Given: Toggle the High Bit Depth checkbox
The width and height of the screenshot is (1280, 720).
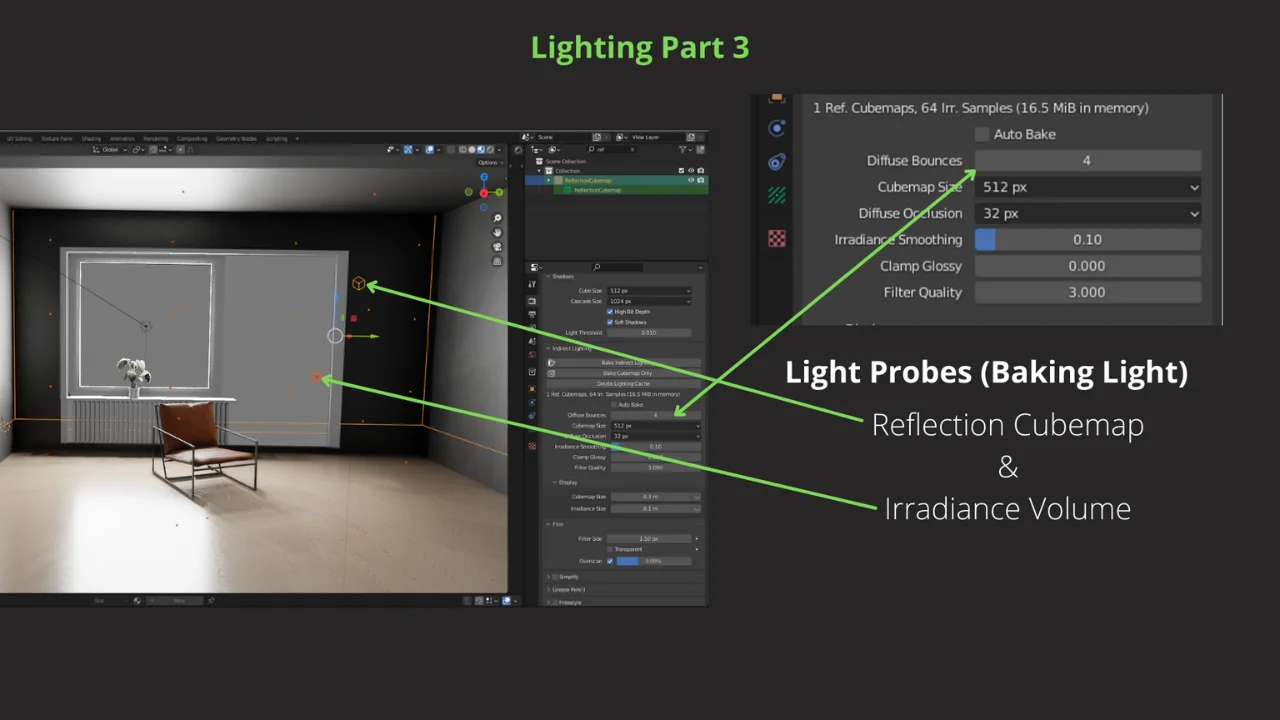Looking at the screenshot, I should point(610,312).
